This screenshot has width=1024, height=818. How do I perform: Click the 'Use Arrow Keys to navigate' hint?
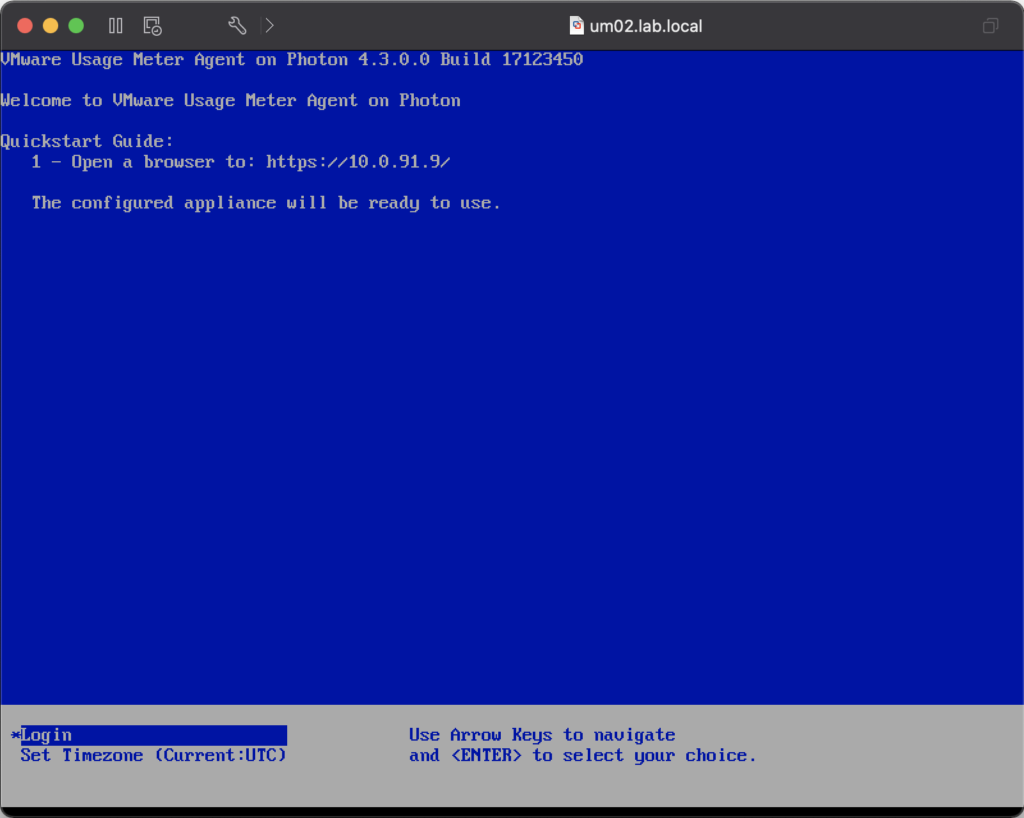tap(542, 735)
